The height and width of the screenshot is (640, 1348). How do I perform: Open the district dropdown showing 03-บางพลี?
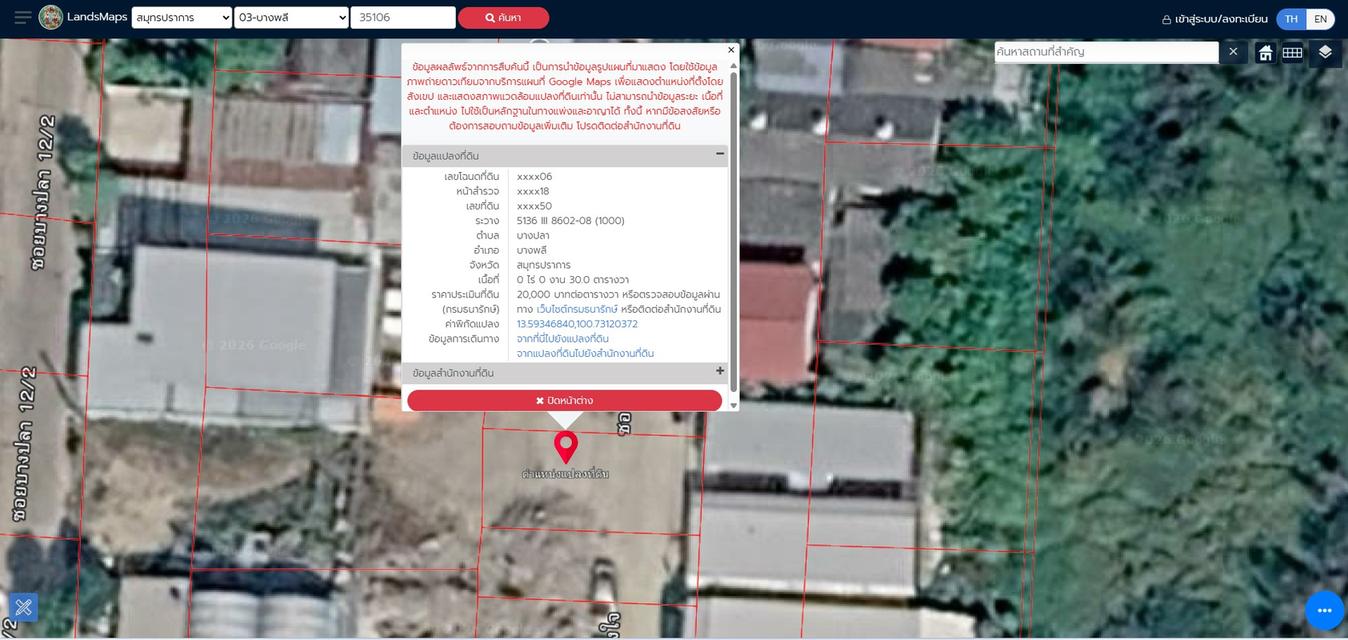pyautogui.click(x=291, y=18)
